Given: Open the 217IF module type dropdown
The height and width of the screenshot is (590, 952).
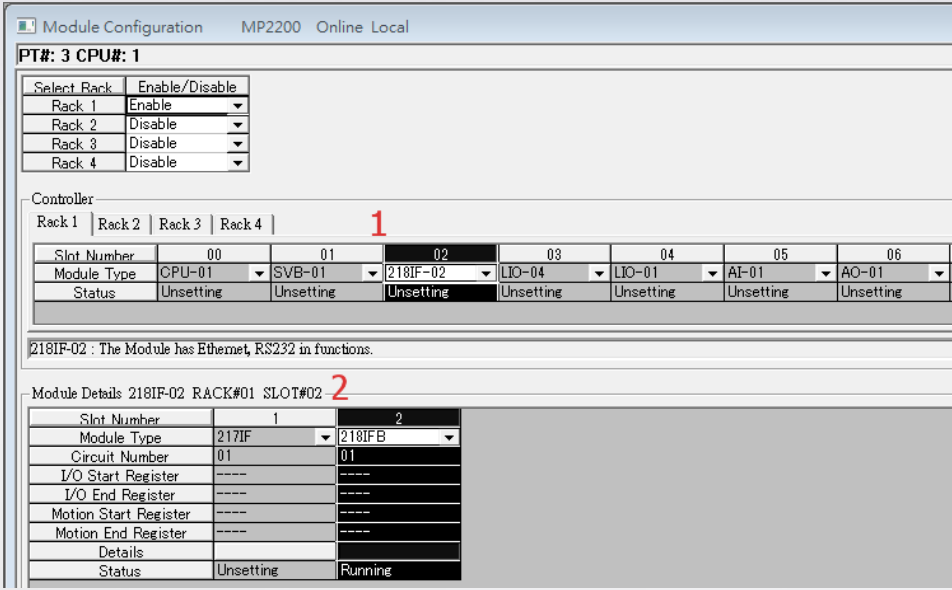Looking at the screenshot, I should pos(325,437).
